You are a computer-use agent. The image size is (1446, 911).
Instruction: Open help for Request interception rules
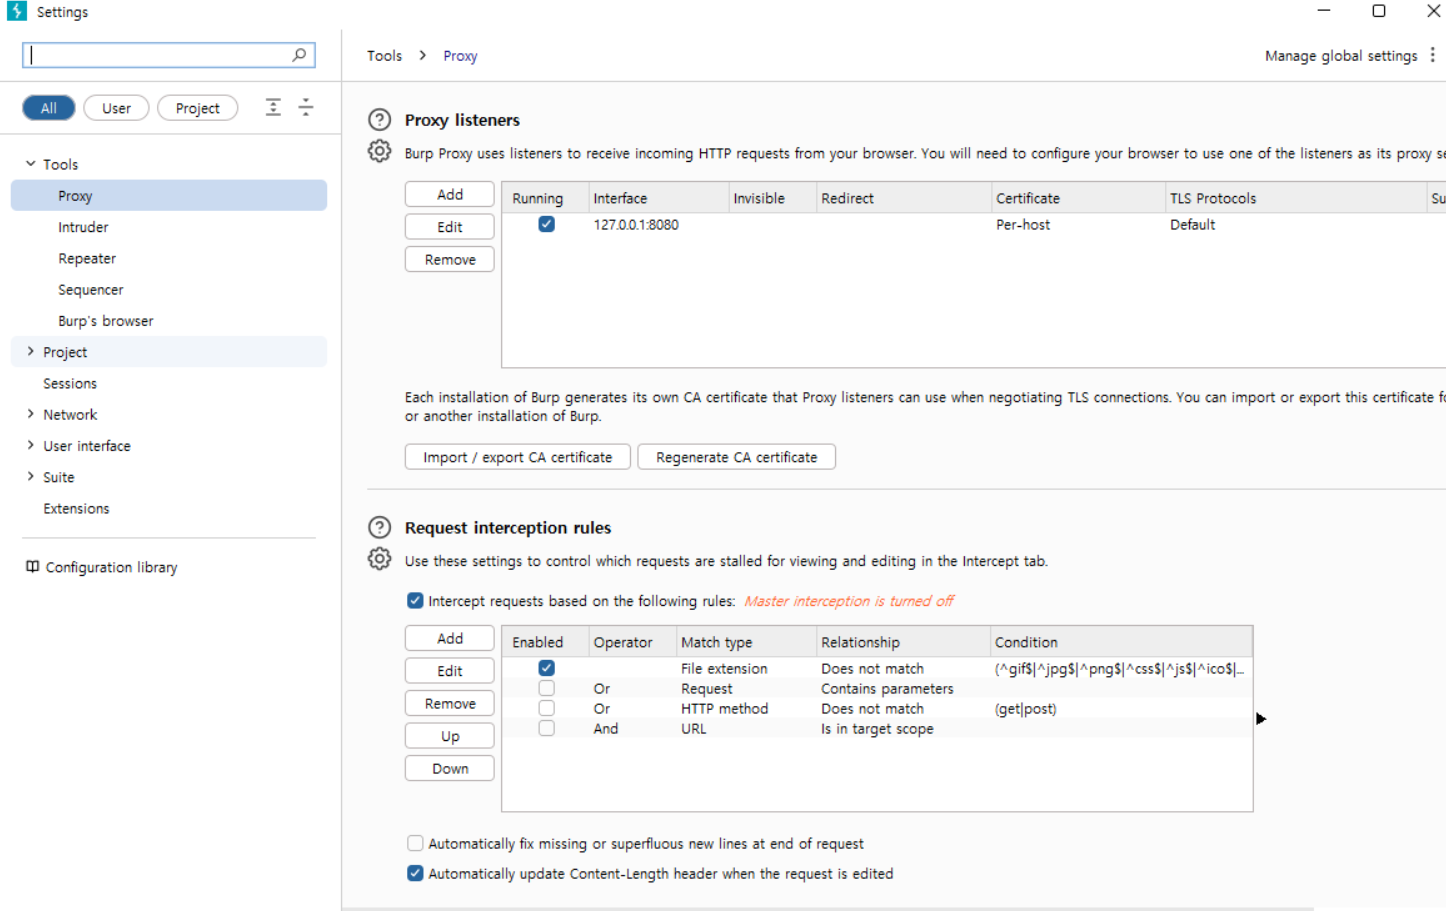(379, 528)
